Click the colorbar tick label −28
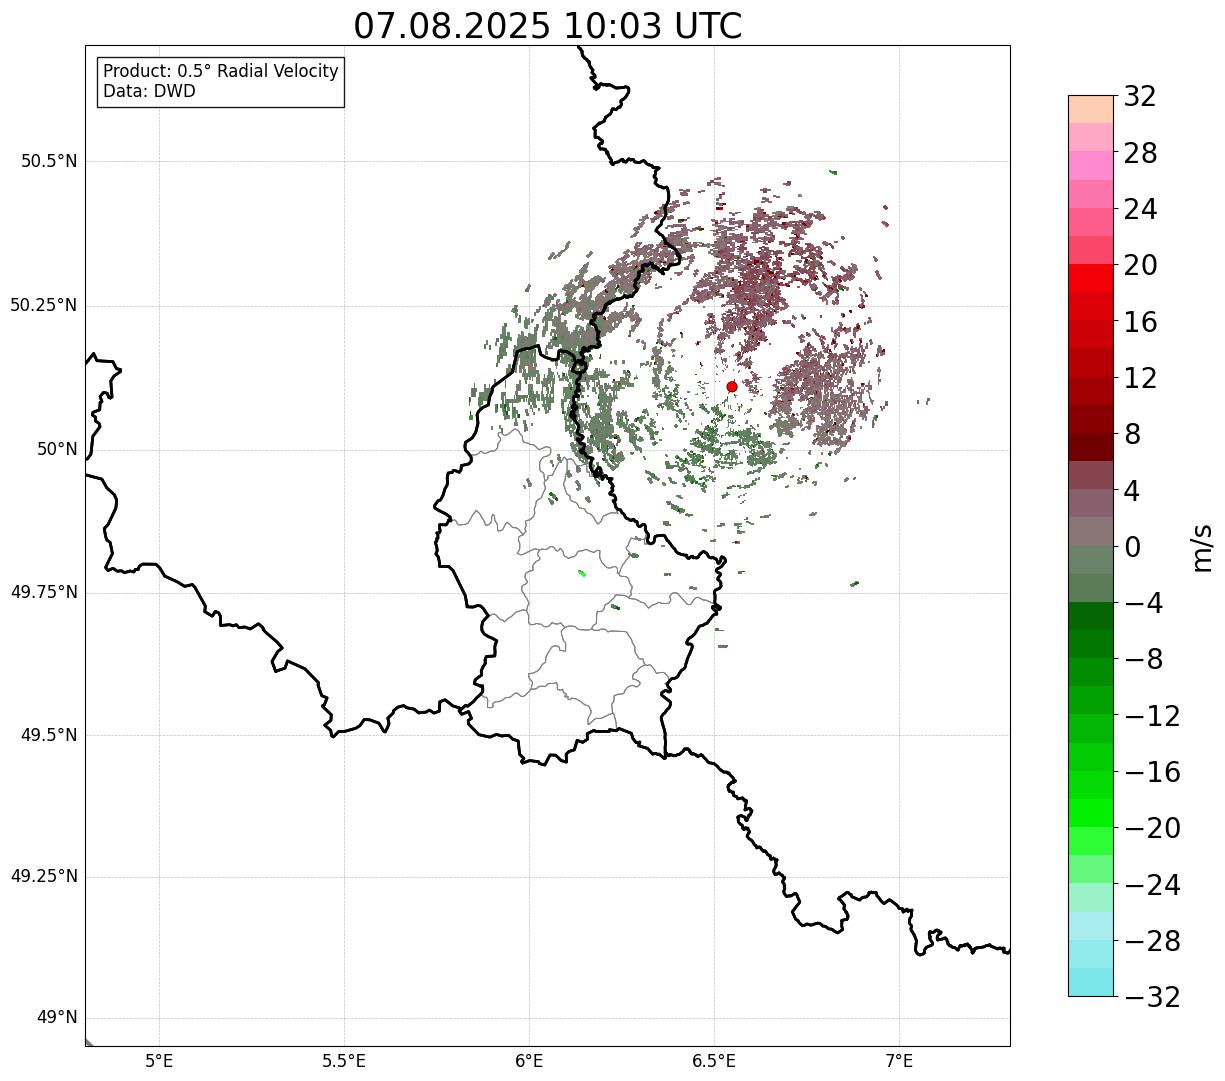The height and width of the screenshot is (1081, 1225). click(x=1152, y=941)
